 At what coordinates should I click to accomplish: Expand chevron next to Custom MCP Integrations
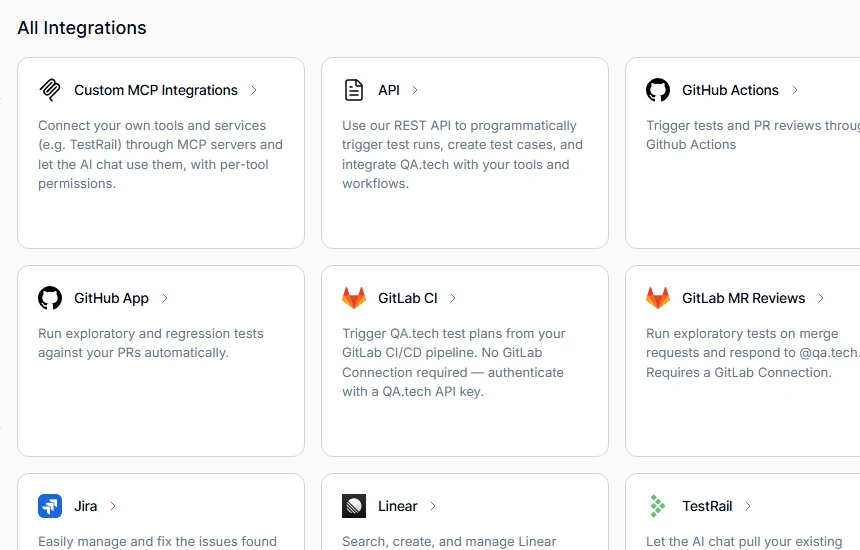(254, 90)
